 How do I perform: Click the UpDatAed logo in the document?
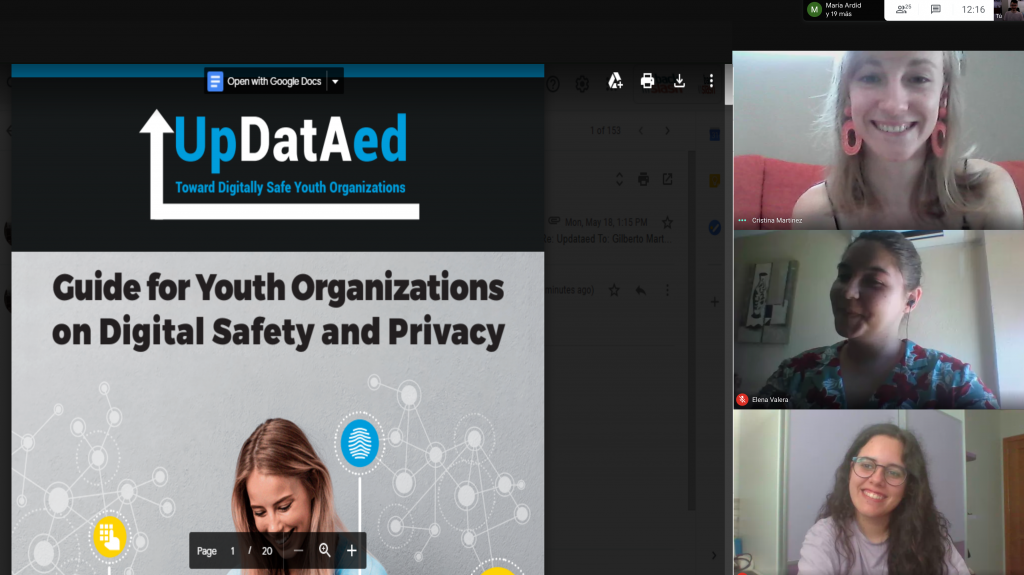point(280,165)
